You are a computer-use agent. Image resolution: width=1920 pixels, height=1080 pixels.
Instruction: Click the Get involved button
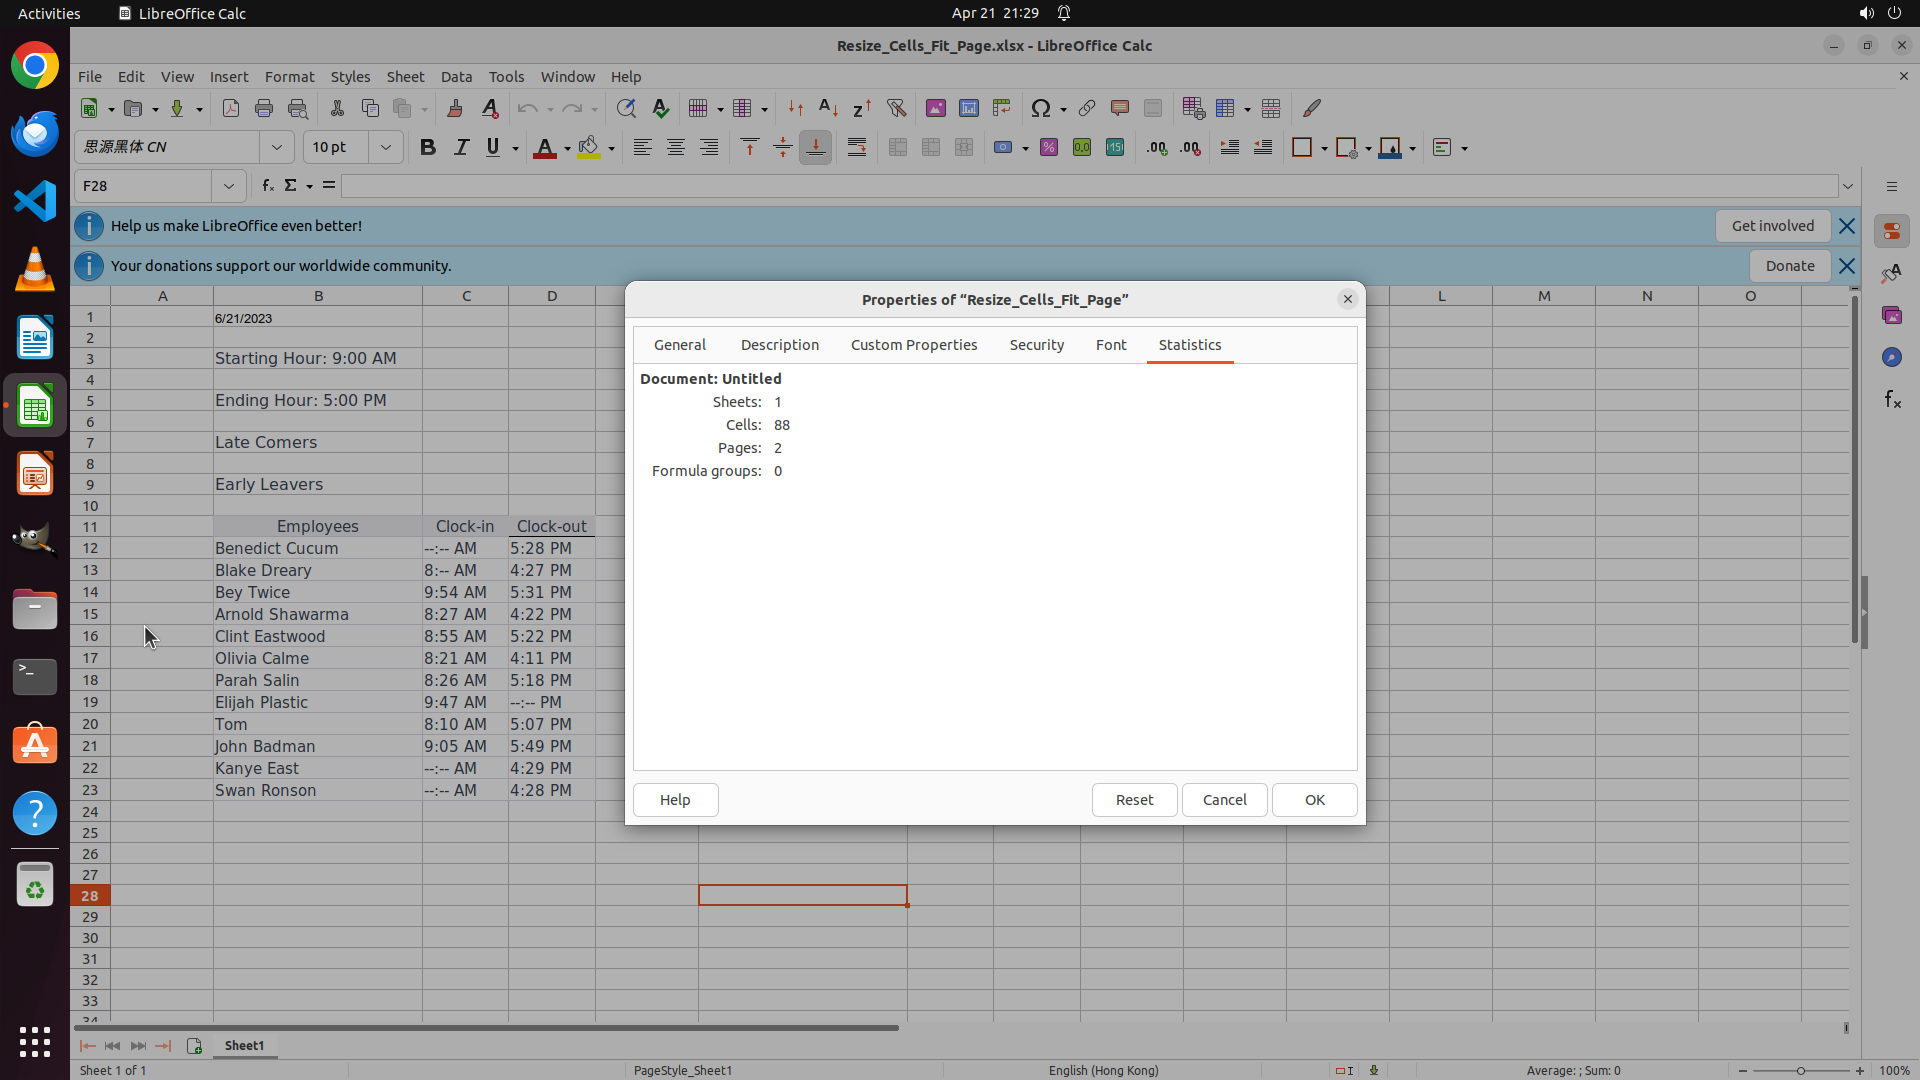(1772, 226)
